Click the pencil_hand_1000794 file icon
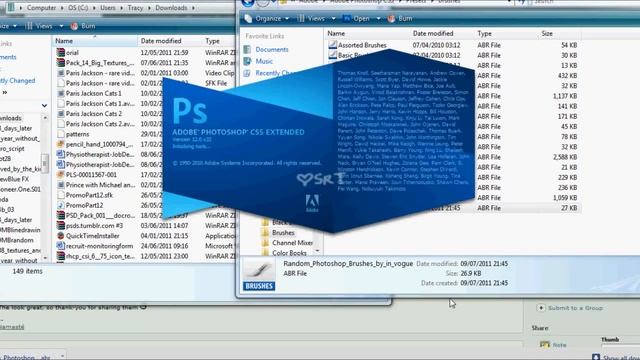The image size is (640, 360). click(61, 144)
